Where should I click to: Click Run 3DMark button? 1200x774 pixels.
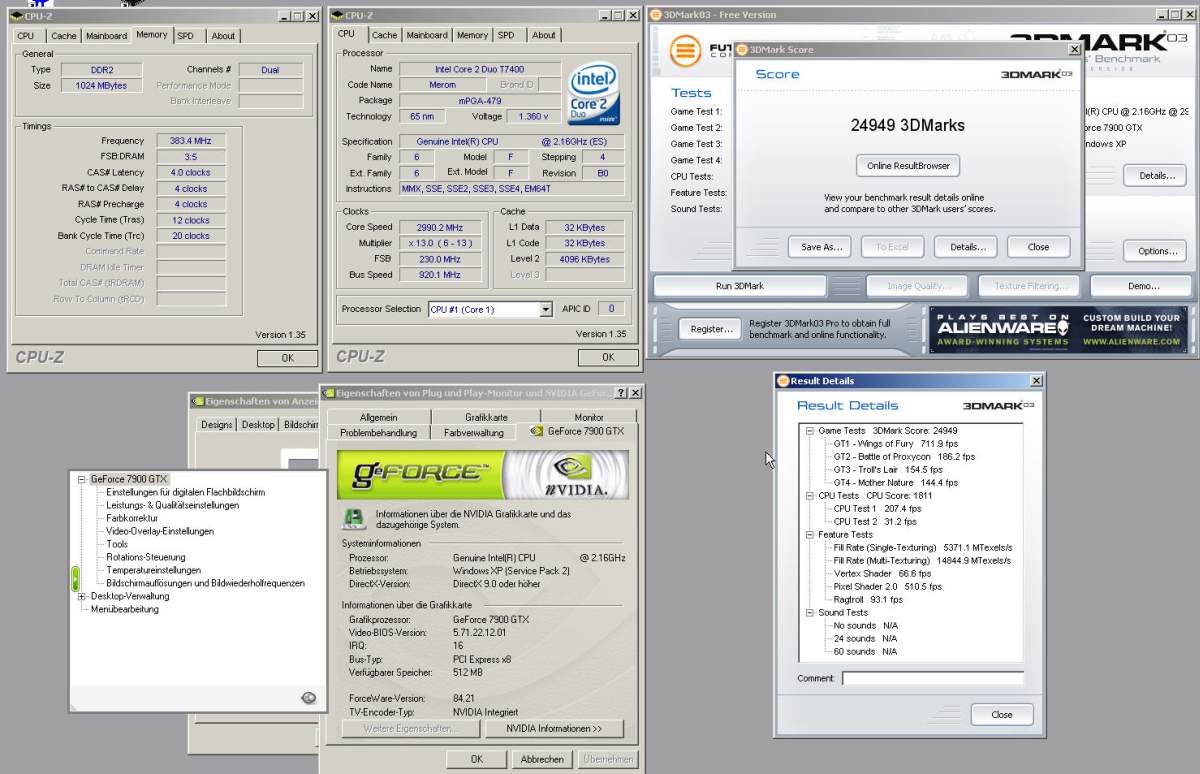tap(740, 286)
